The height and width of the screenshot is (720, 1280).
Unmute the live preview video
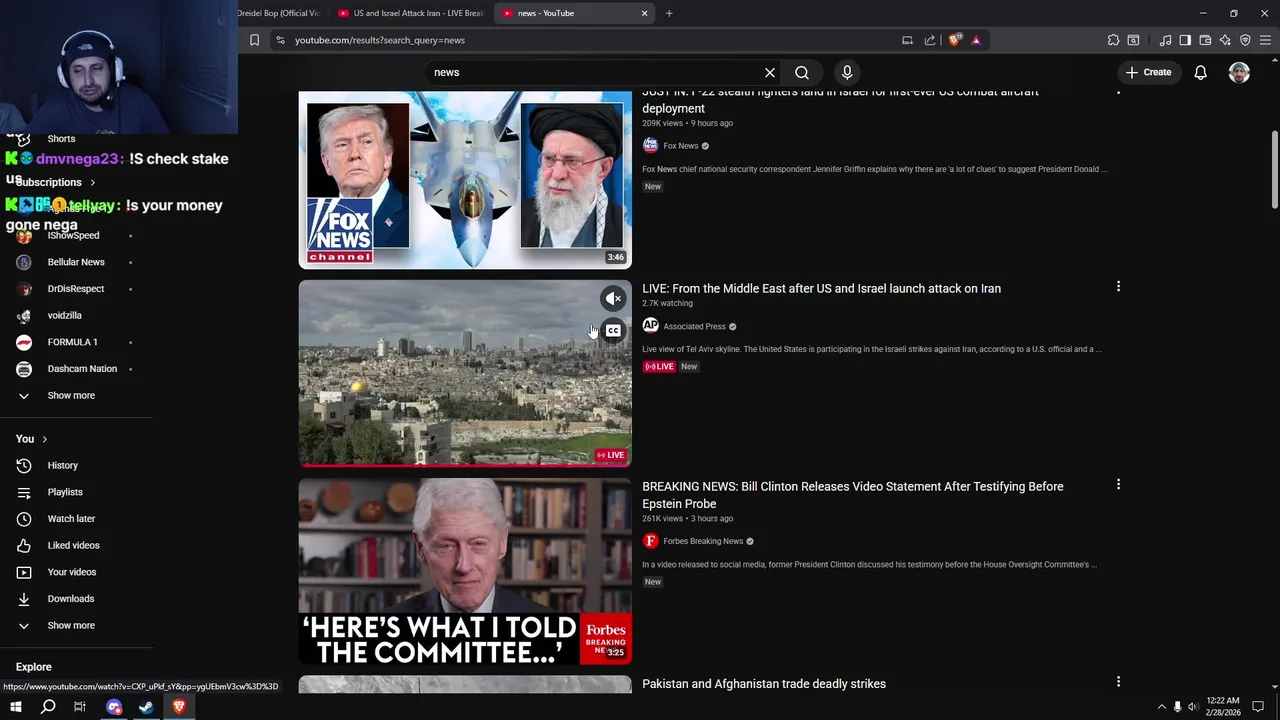[x=613, y=298]
